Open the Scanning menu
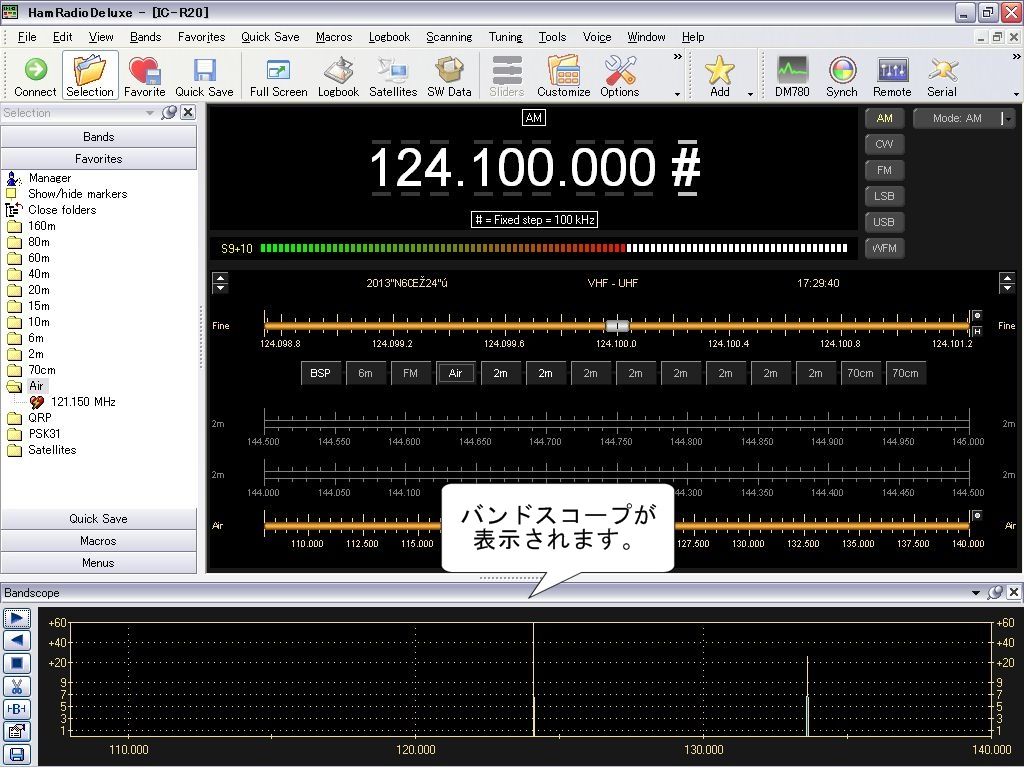1024x768 pixels. click(x=449, y=37)
